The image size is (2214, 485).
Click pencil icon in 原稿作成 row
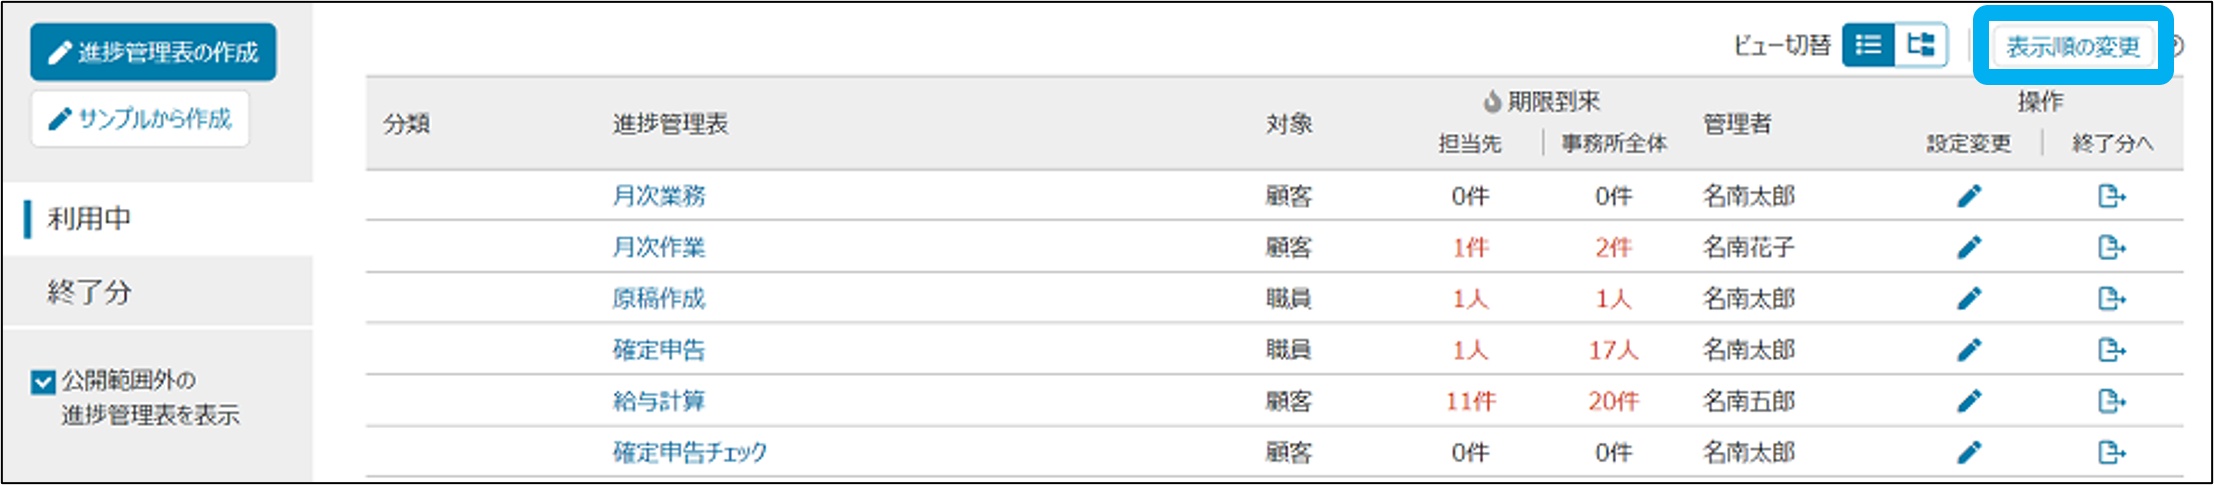coord(1969,298)
